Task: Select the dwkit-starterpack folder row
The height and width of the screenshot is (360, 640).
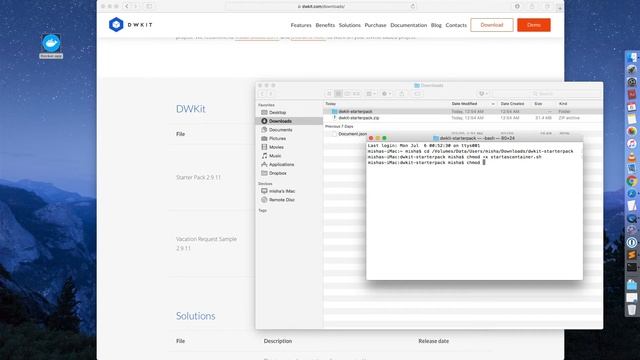Action: coord(463,111)
